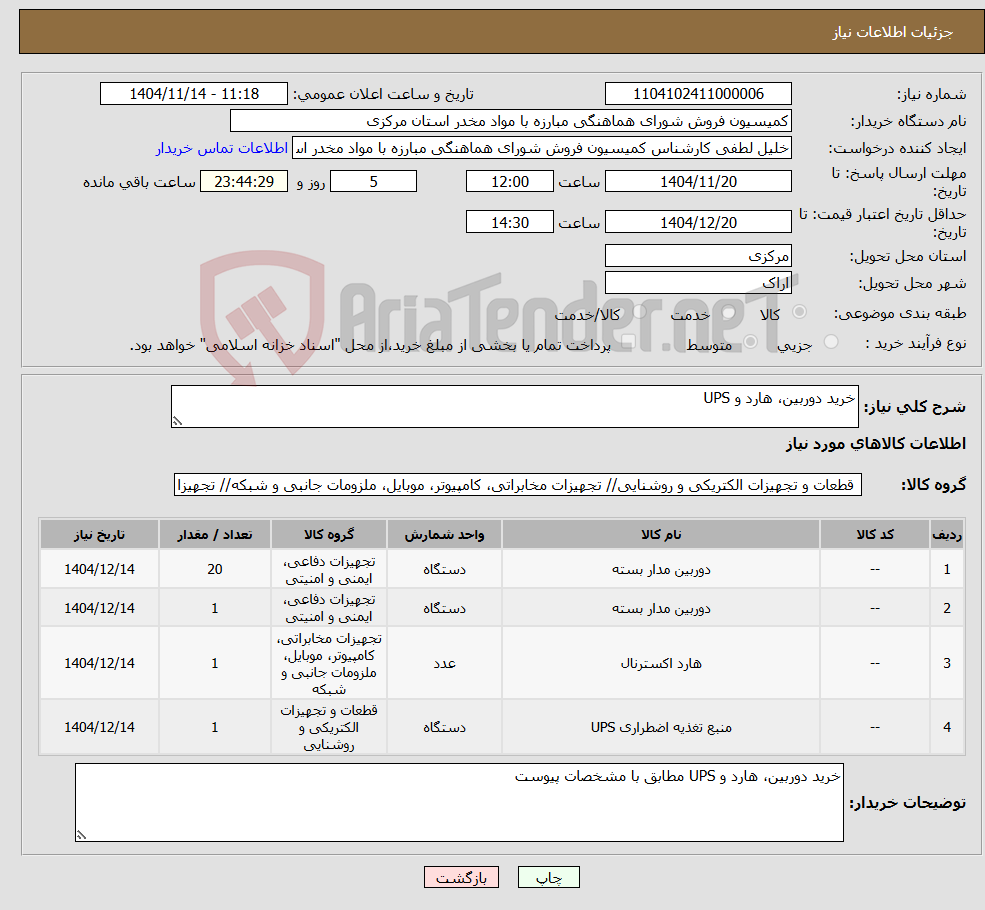Screen dimensions: 985x910
Task: Click the هارد اکسترنال item name
Action: [661, 663]
